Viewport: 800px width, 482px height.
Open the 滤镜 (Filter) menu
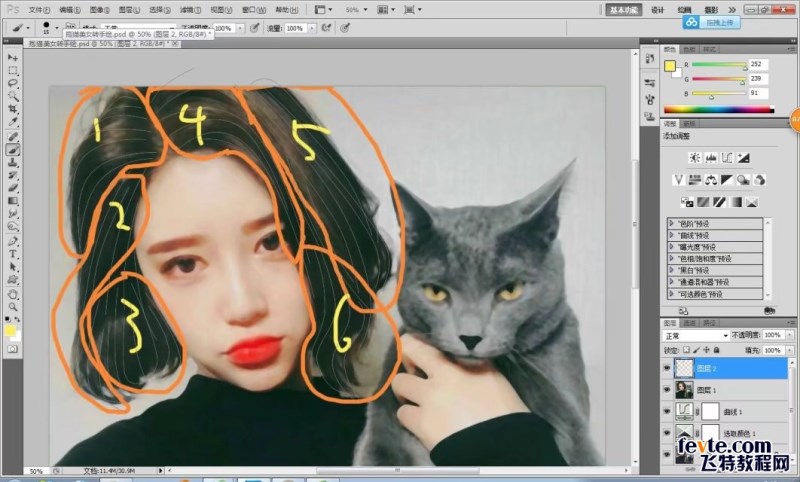[187, 9]
